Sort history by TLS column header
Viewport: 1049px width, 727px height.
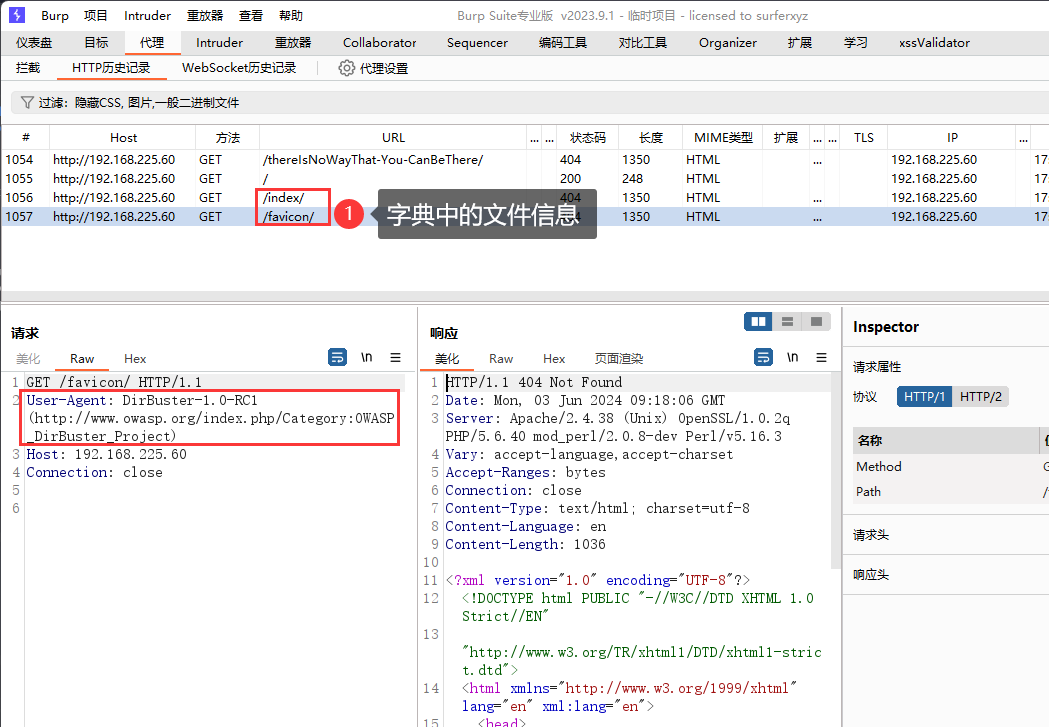pos(864,137)
